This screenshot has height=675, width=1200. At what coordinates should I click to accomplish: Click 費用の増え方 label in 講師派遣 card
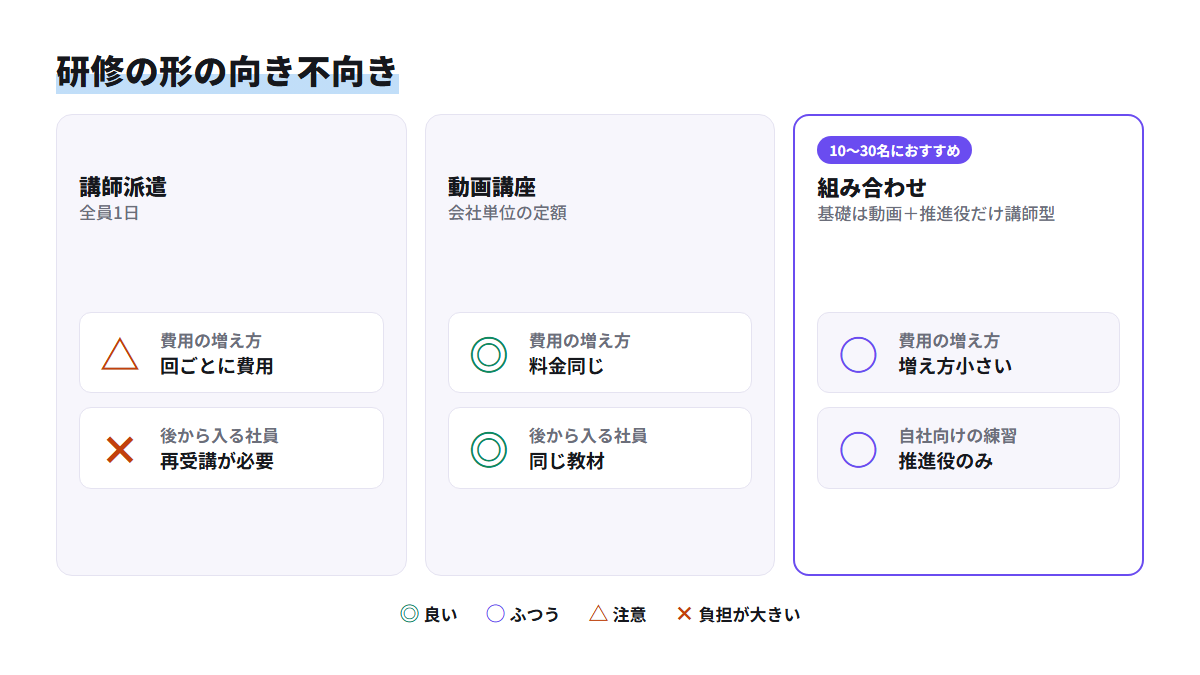coord(211,341)
